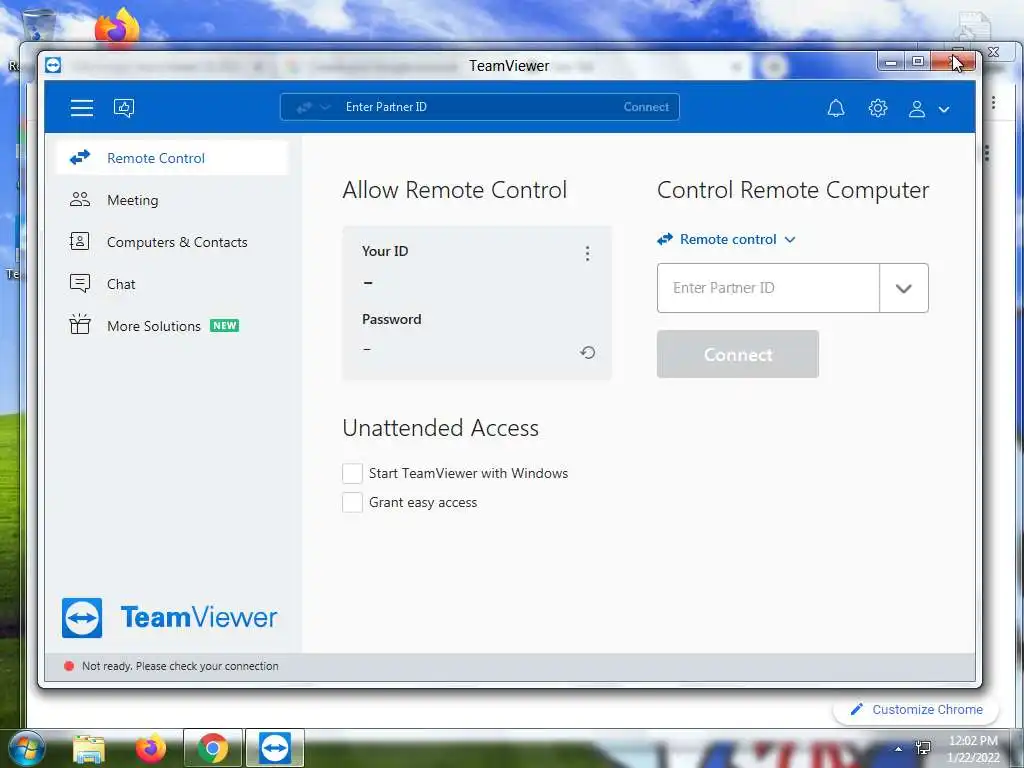
Task: Click the top bar Enter Partner ID field
Action: [477, 107]
